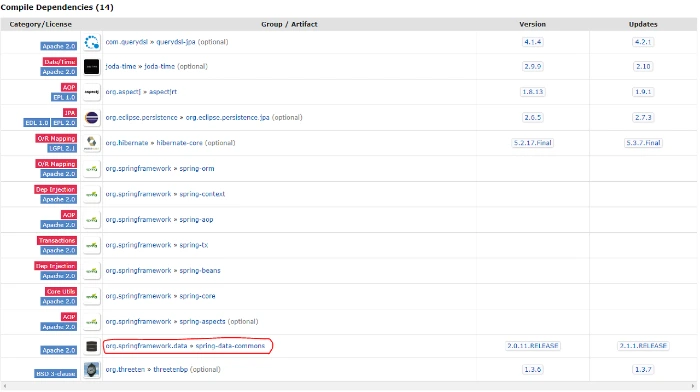Open the joda-time artifact link
Image resolution: width=700 pixels, height=392 pixels.
tap(159, 67)
